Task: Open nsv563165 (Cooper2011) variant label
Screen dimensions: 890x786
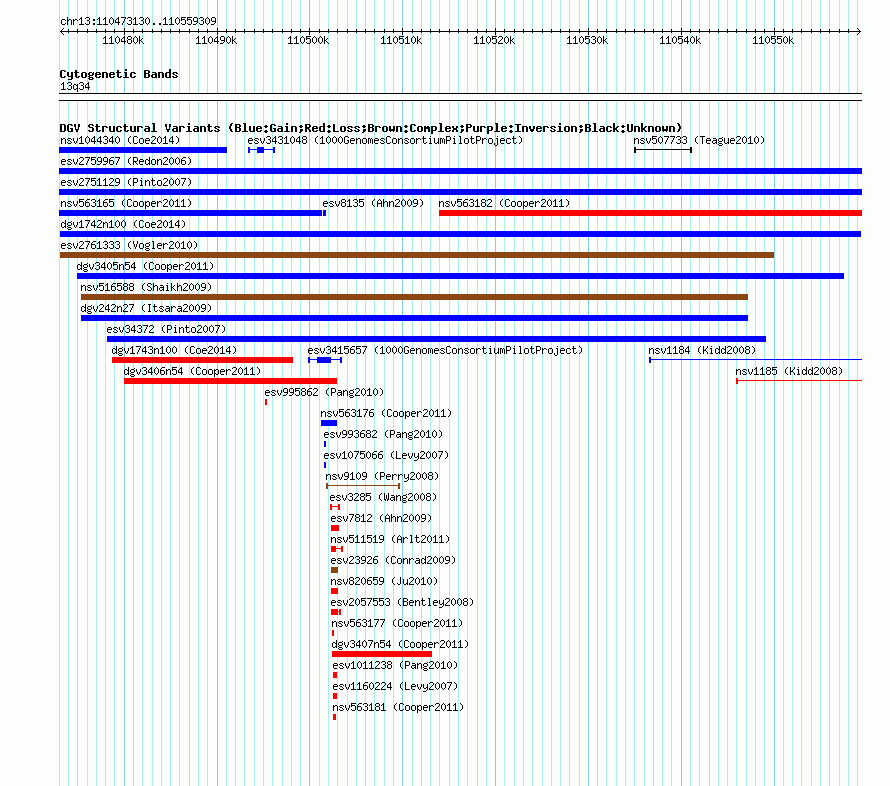Action: [126, 203]
